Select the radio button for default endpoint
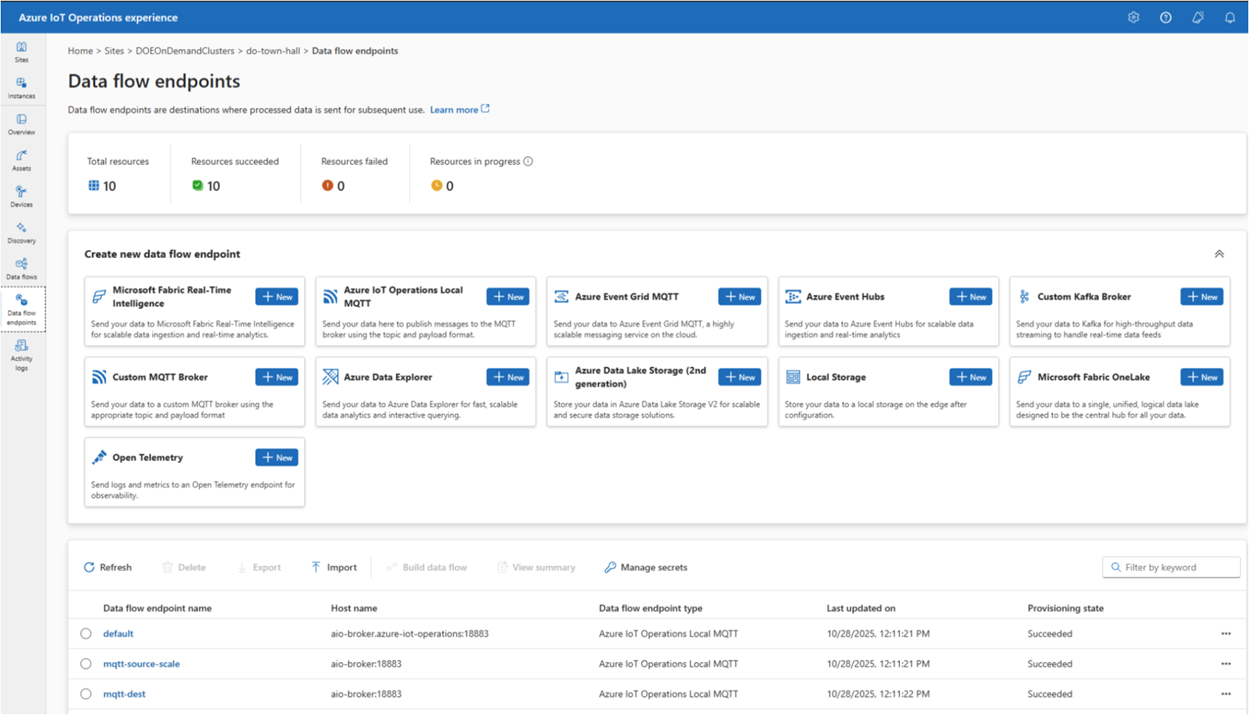The image size is (1249, 715). 86,634
